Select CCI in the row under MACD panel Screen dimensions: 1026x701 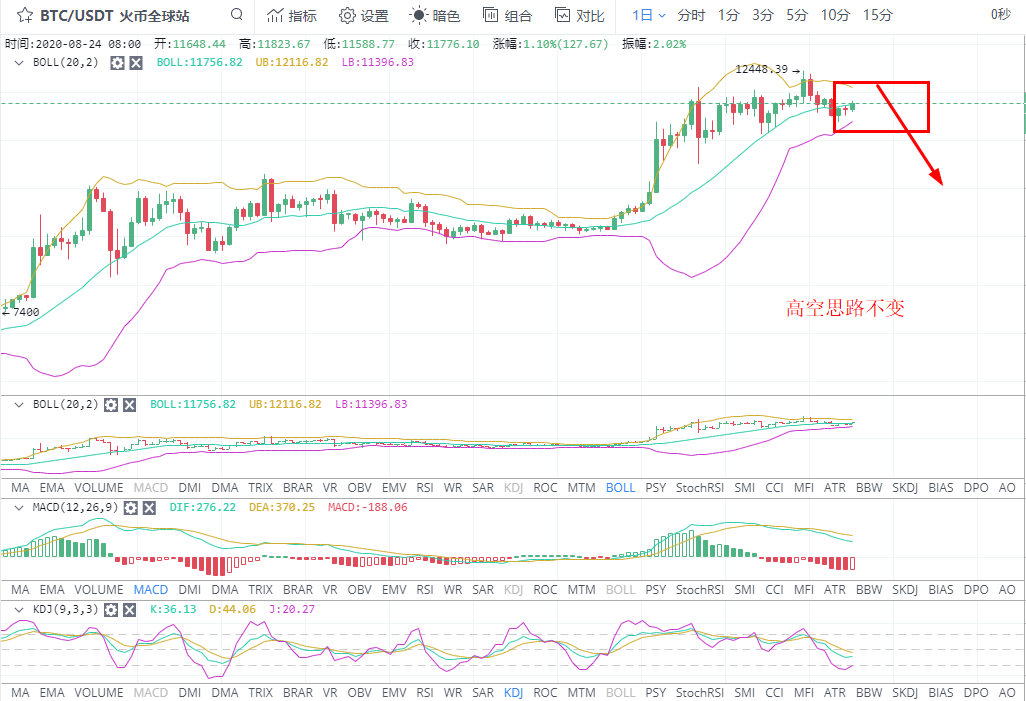774,590
